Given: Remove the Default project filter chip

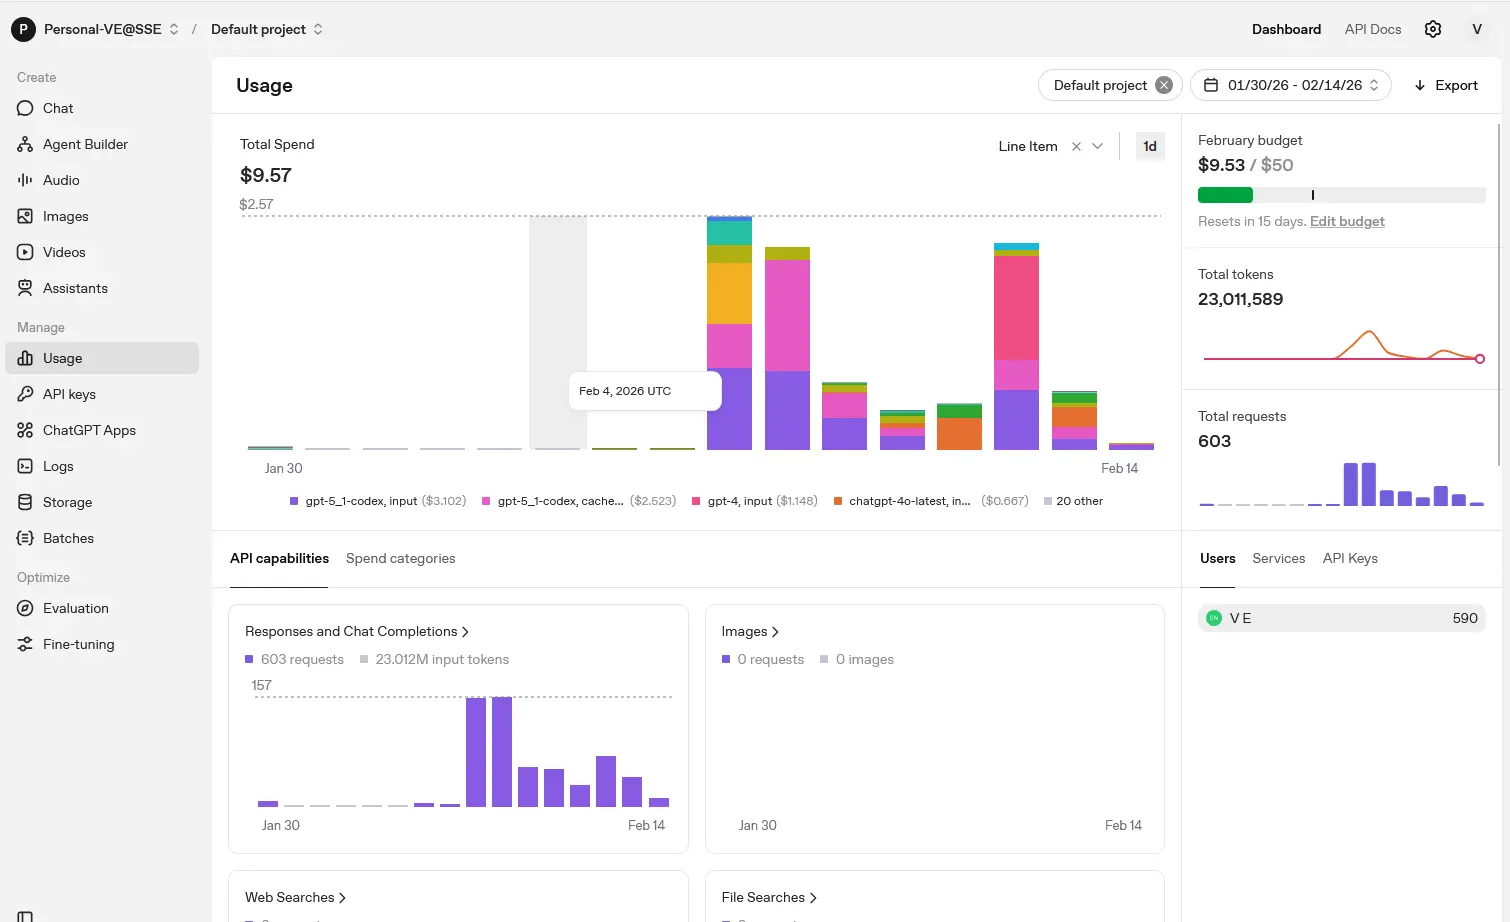Looking at the screenshot, I should point(1164,85).
